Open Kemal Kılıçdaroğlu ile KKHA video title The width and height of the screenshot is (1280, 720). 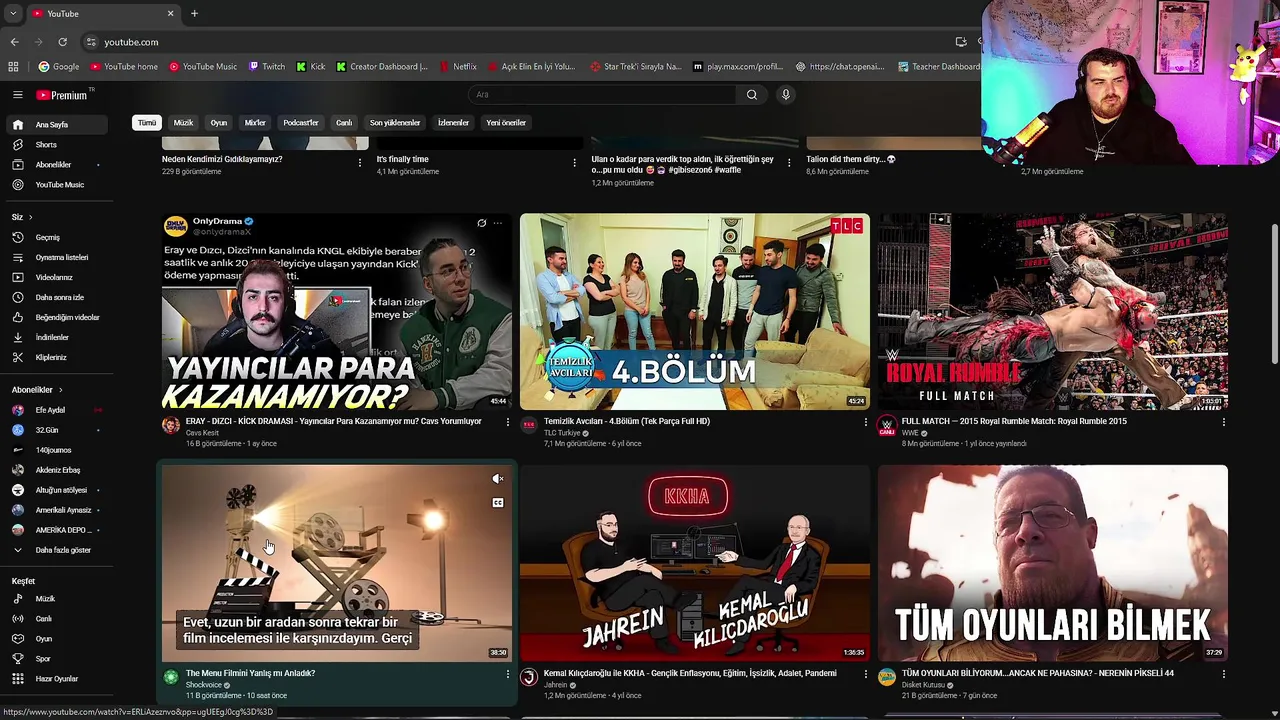click(690, 673)
